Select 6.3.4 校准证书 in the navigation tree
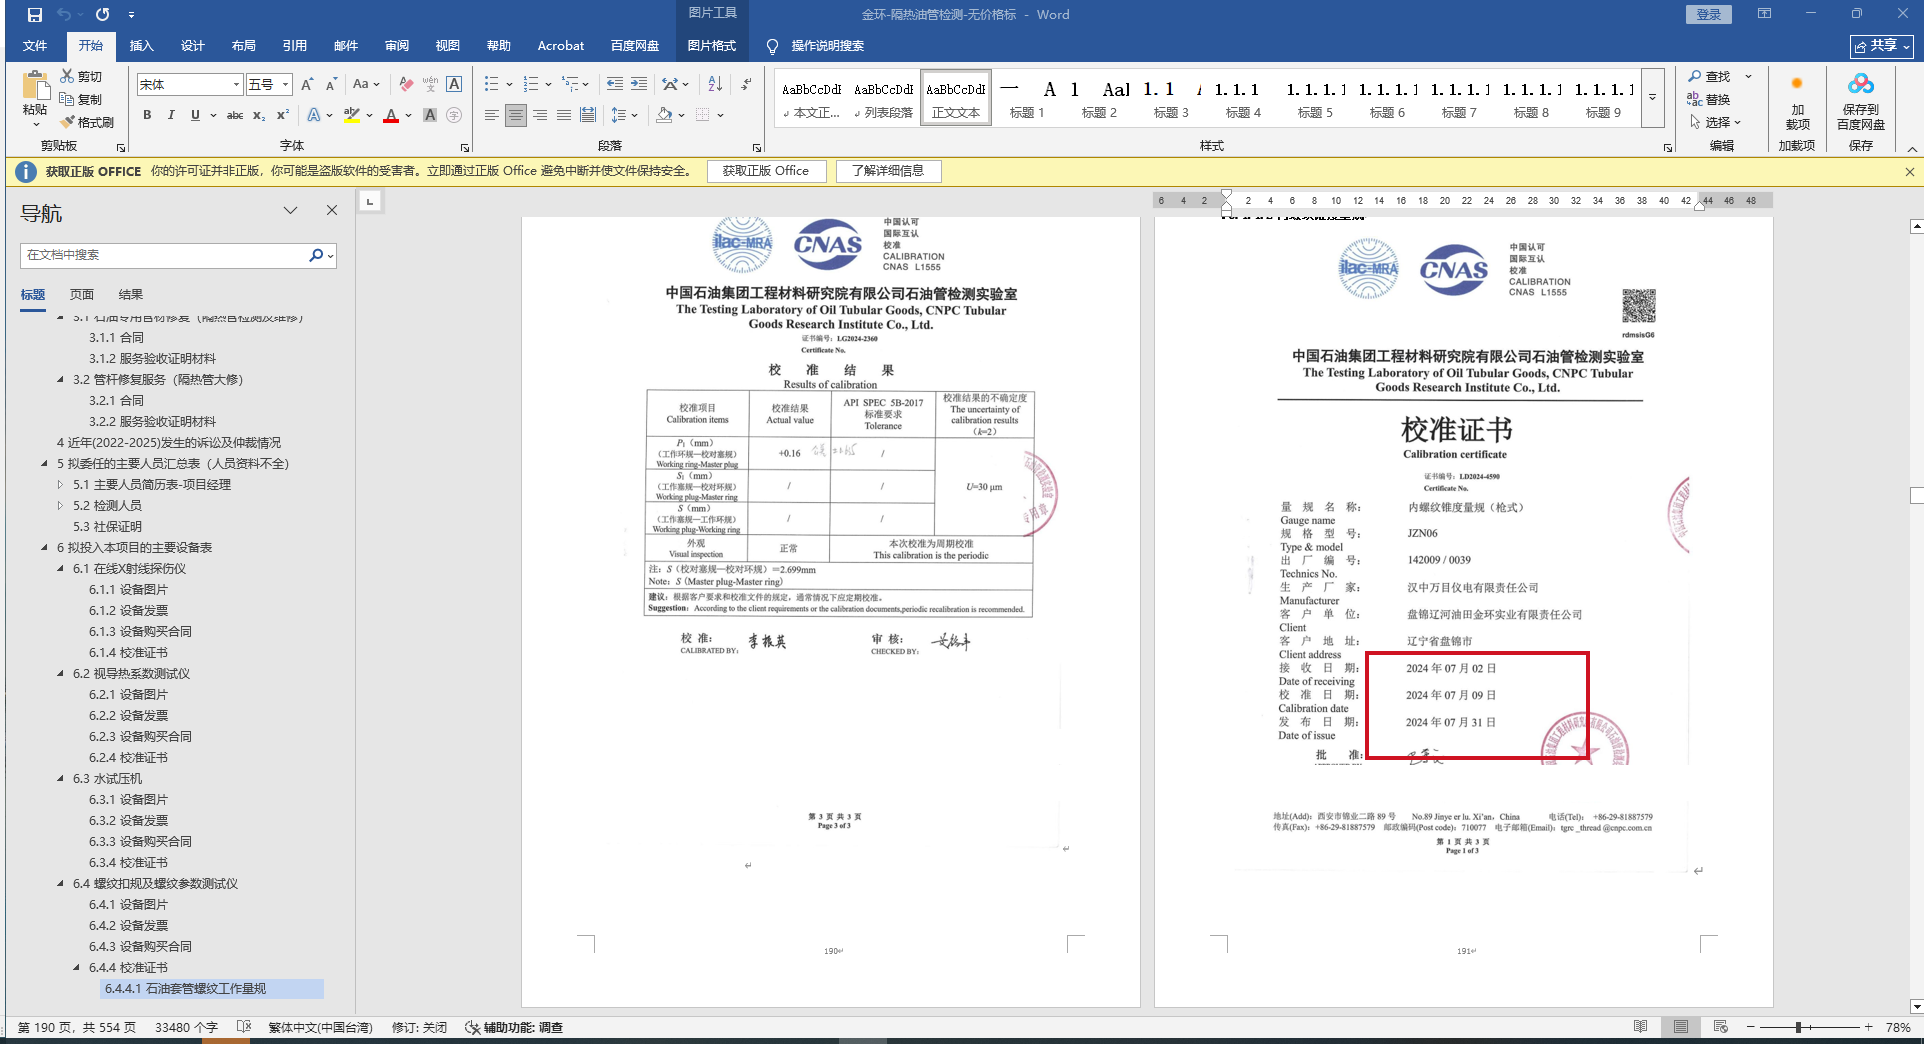The width and height of the screenshot is (1924, 1044). click(x=128, y=862)
